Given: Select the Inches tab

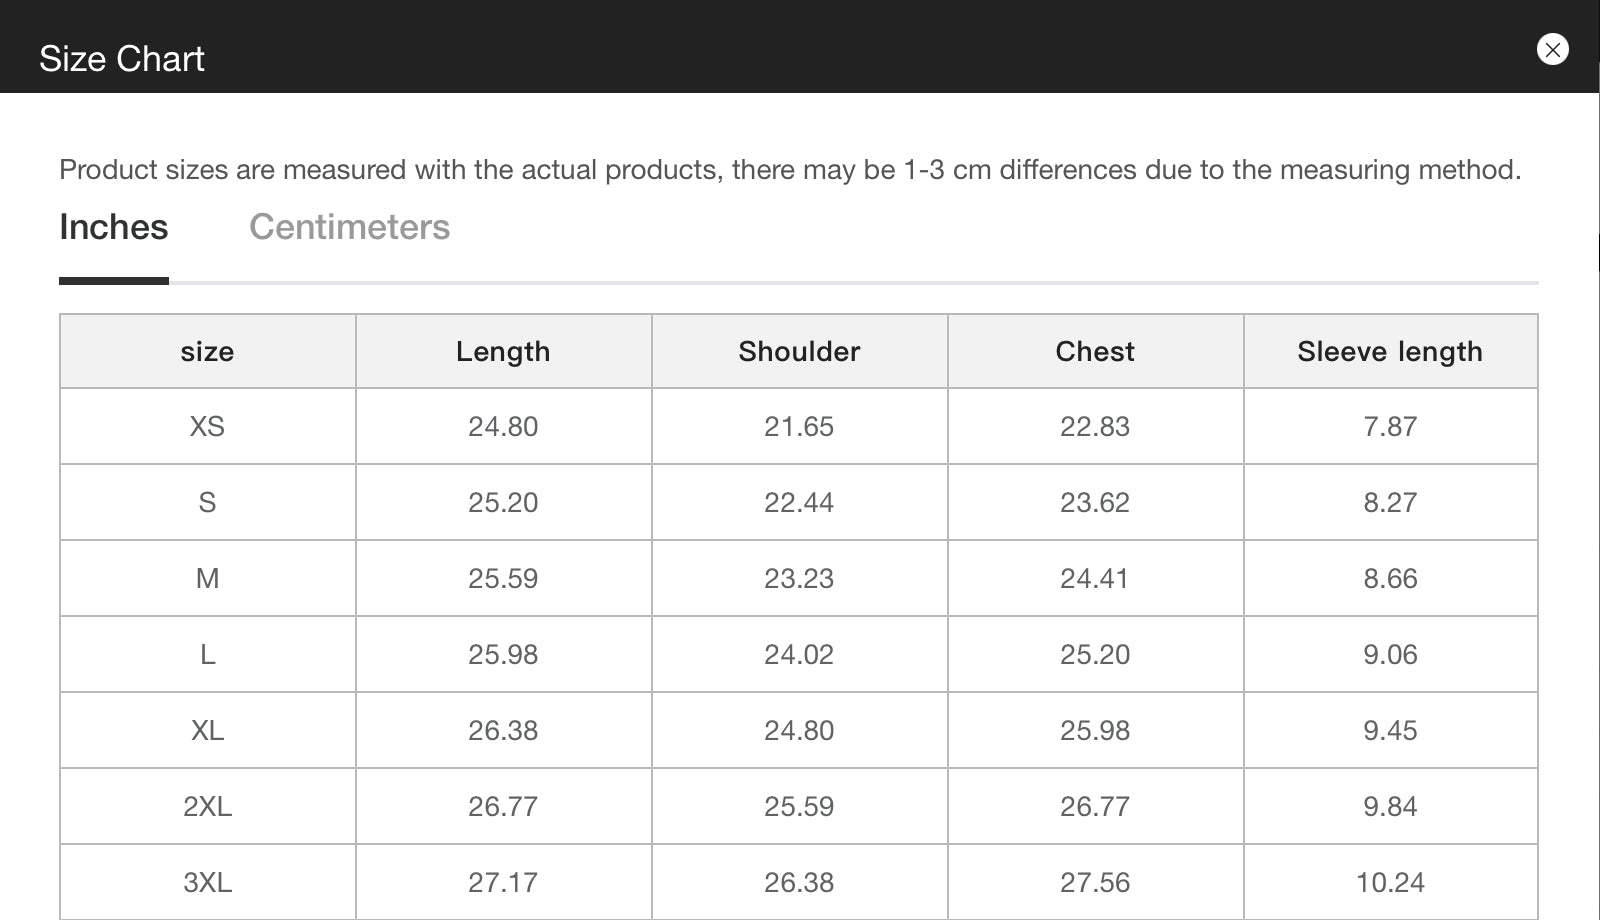Looking at the screenshot, I should 113,227.
